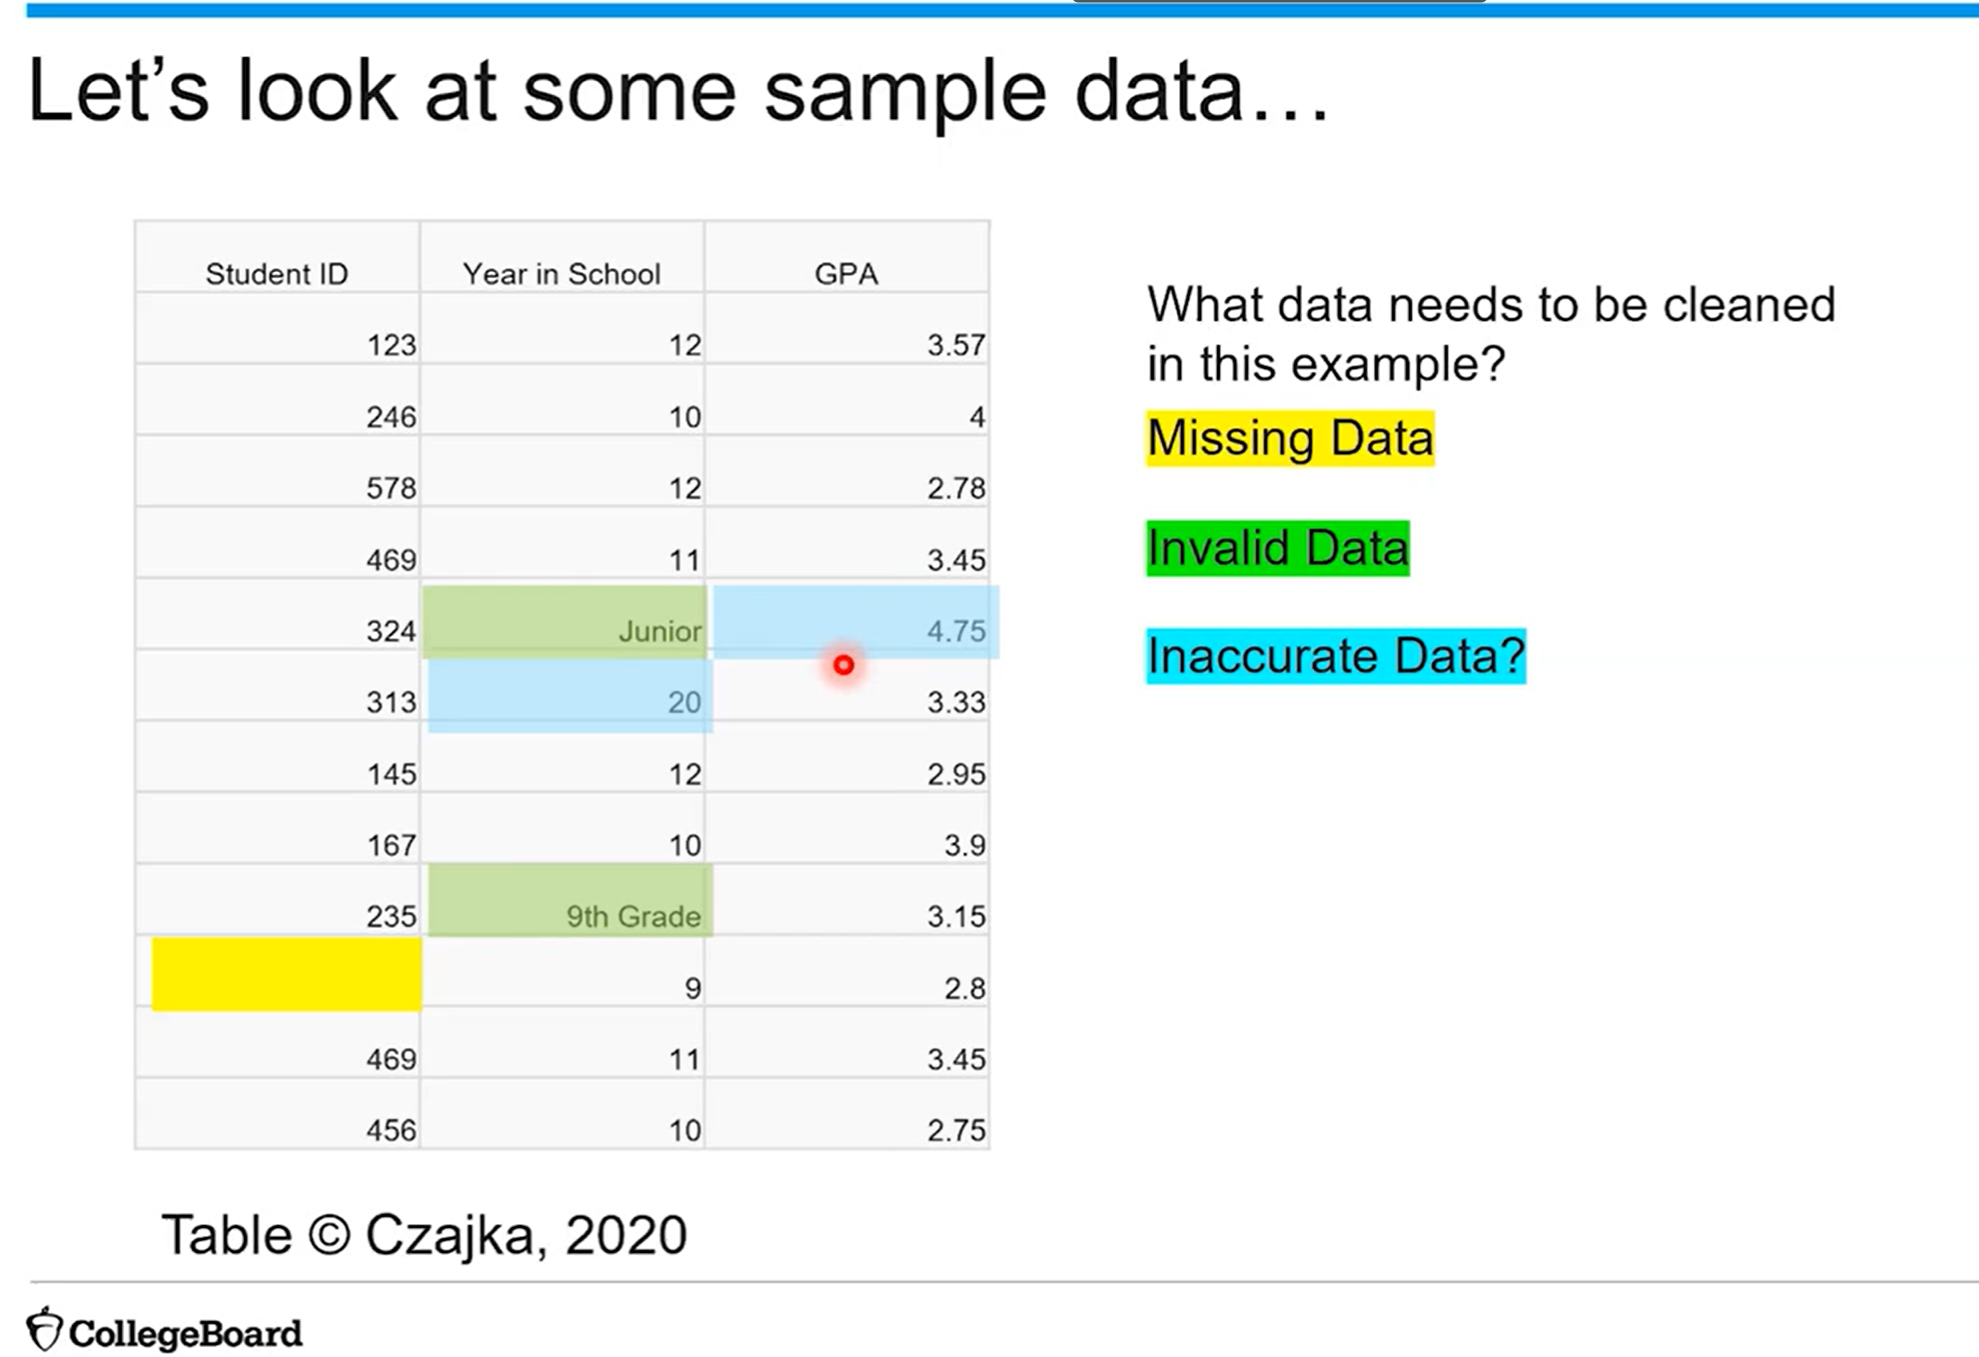Screen dimensions: 1979x1357
Task: Click the green Invalid Data label
Action: (1278, 548)
